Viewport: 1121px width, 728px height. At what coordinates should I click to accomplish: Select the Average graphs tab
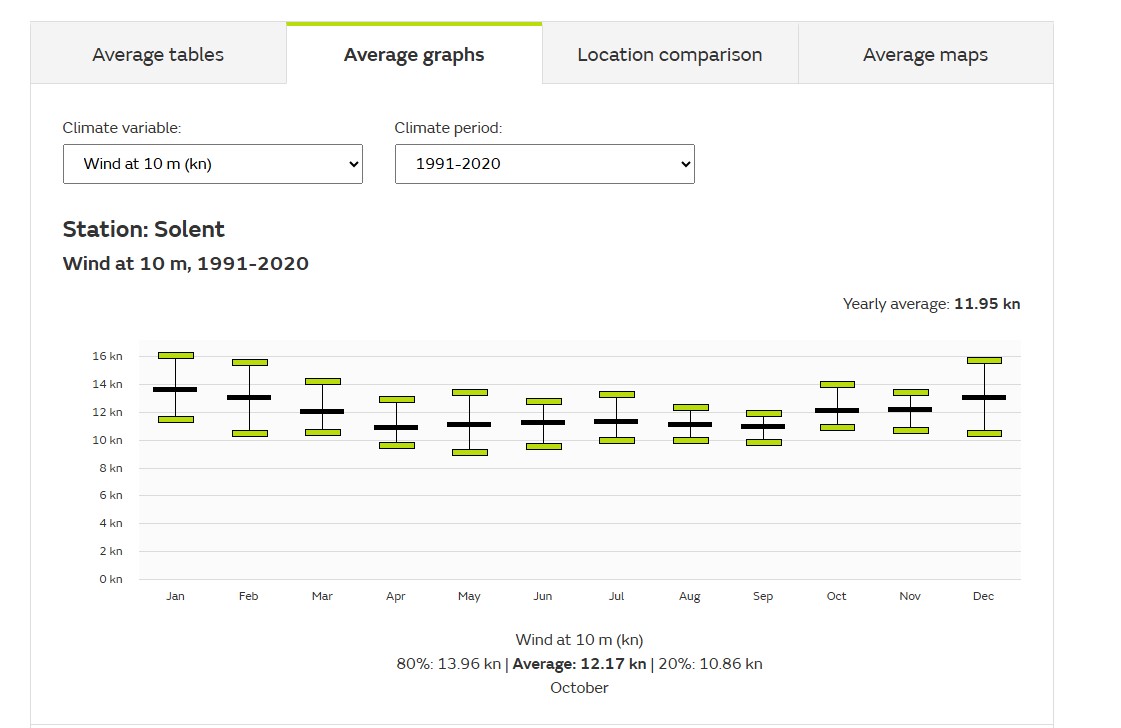[x=414, y=55]
